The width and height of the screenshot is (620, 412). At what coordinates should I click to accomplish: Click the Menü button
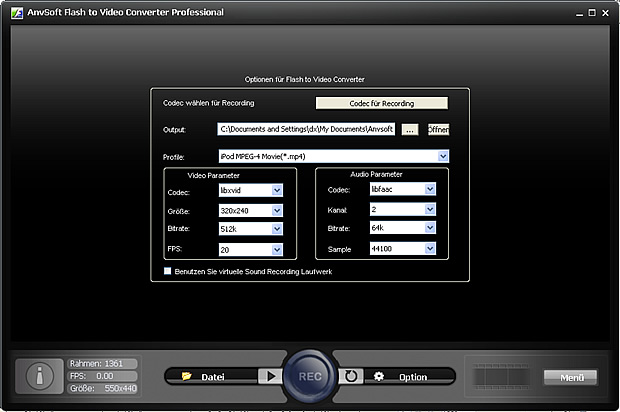(570, 378)
